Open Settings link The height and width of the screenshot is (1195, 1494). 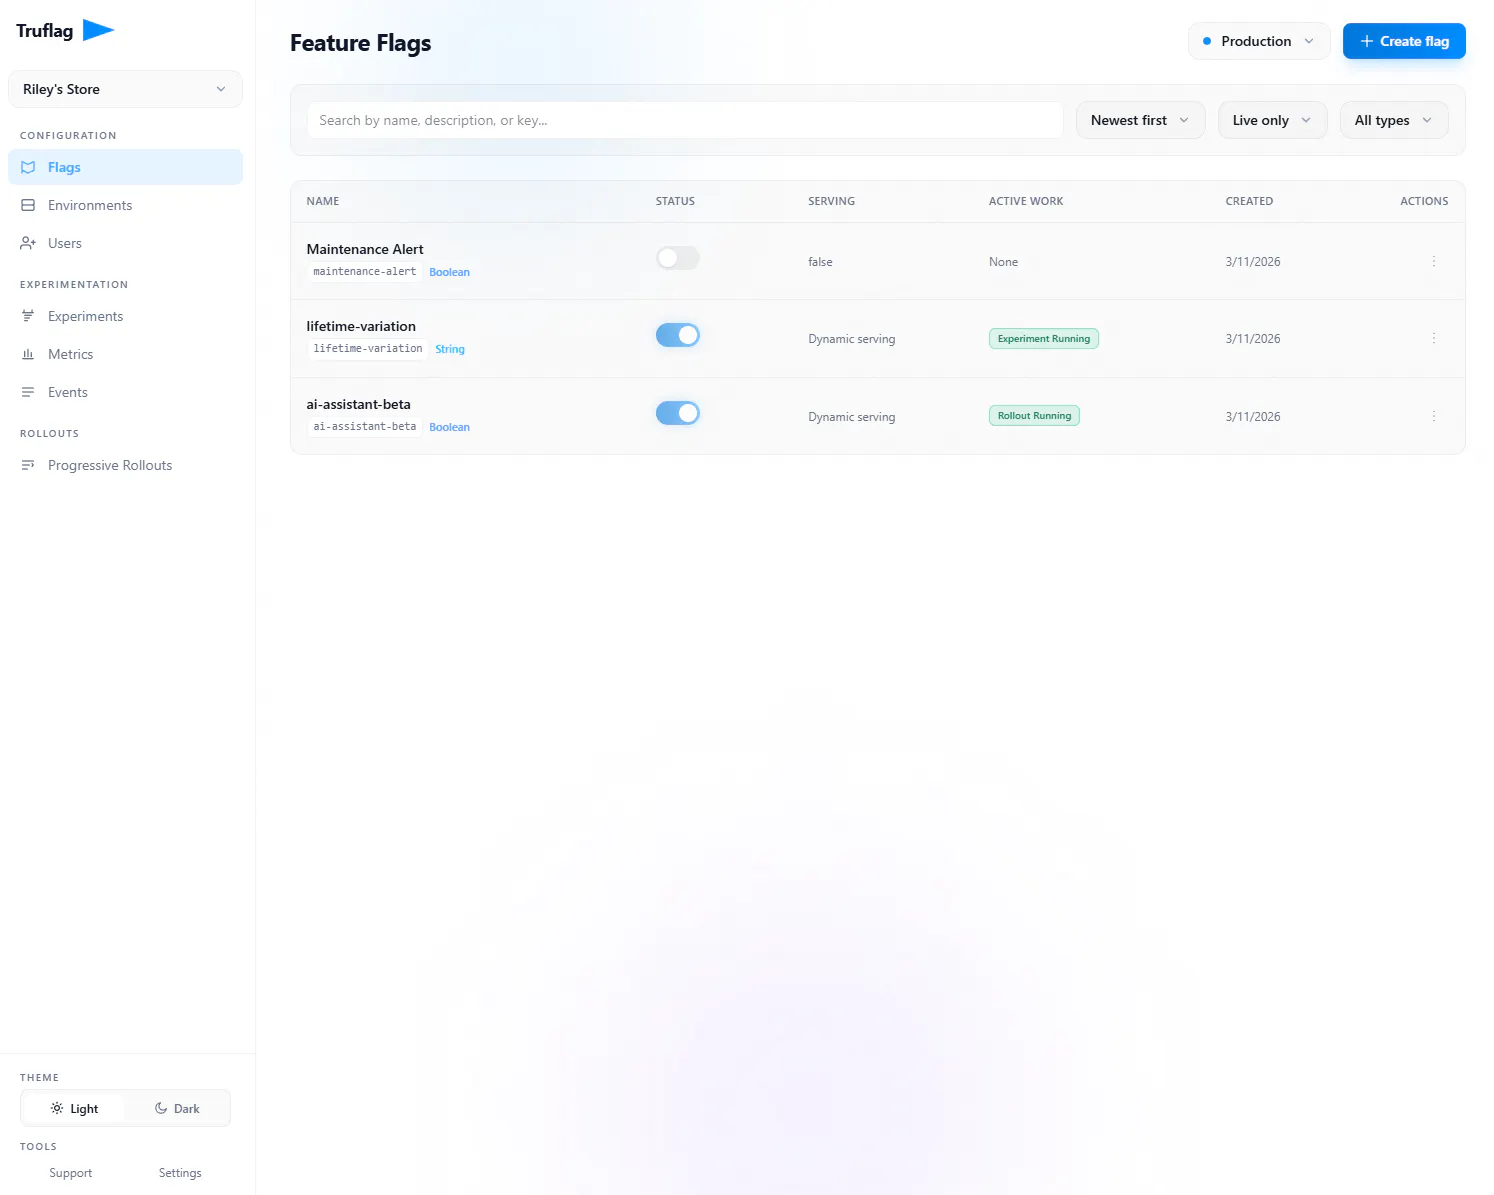click(180, 1173)
